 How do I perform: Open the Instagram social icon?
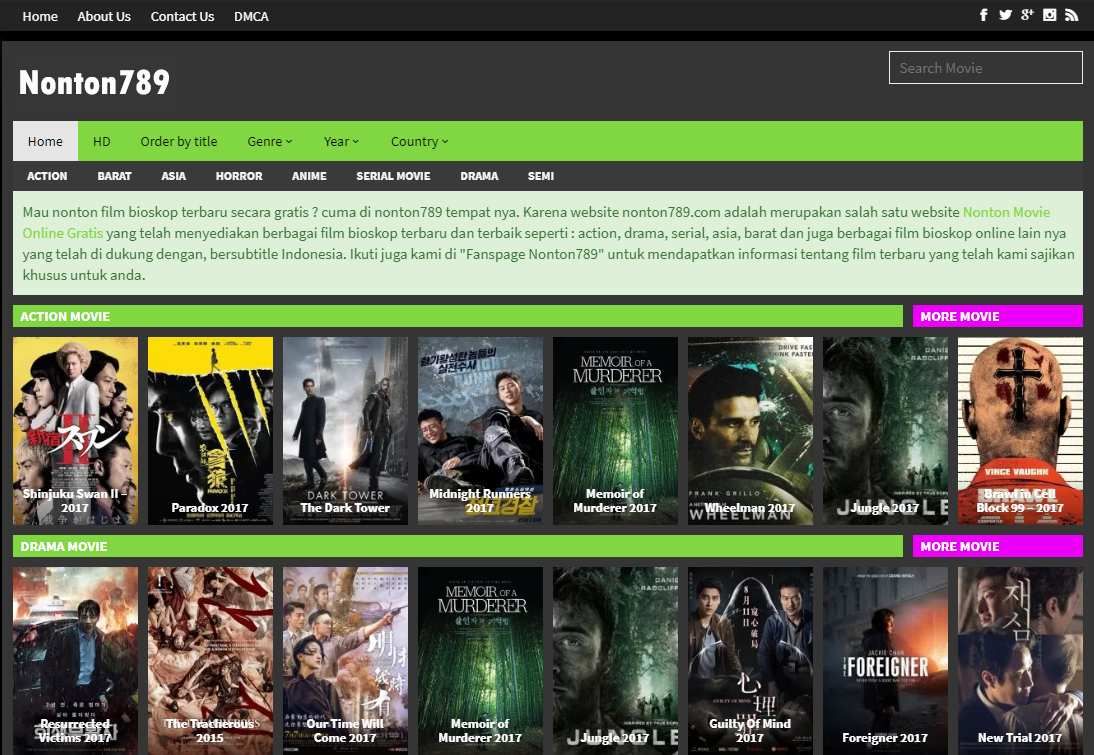click(1049, 15)
